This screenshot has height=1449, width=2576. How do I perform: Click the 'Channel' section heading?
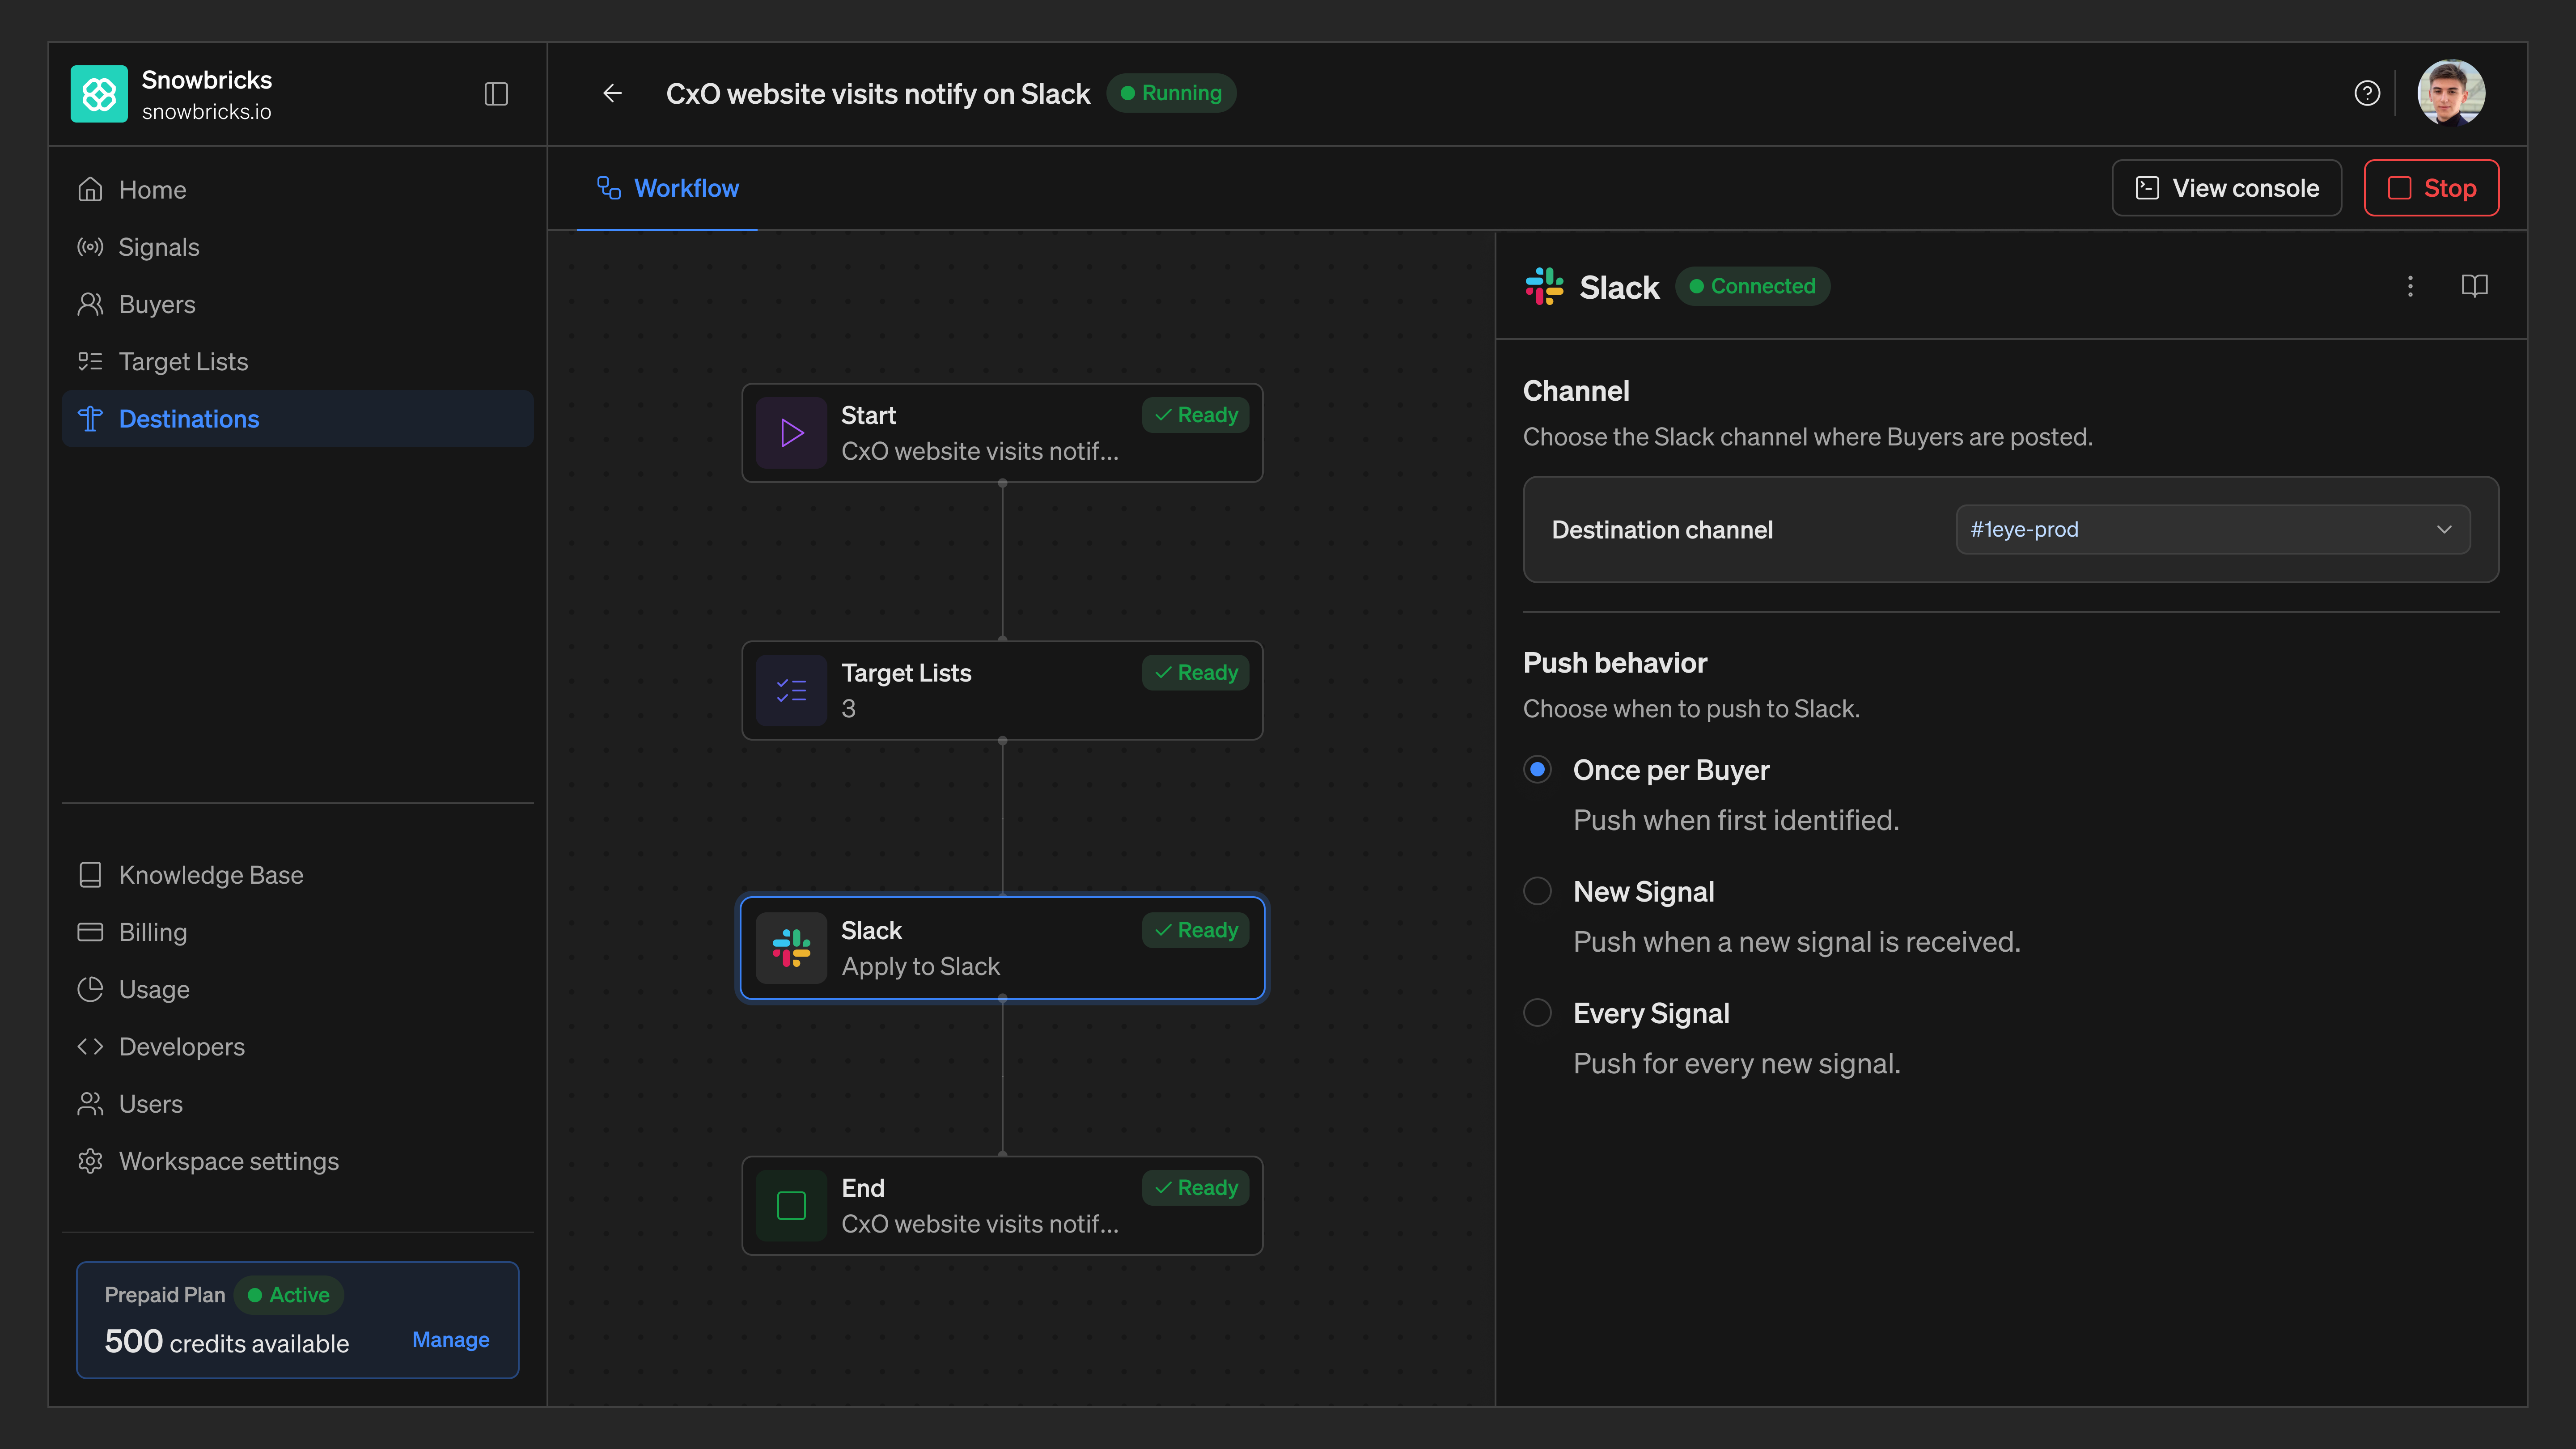[1576, 391]
